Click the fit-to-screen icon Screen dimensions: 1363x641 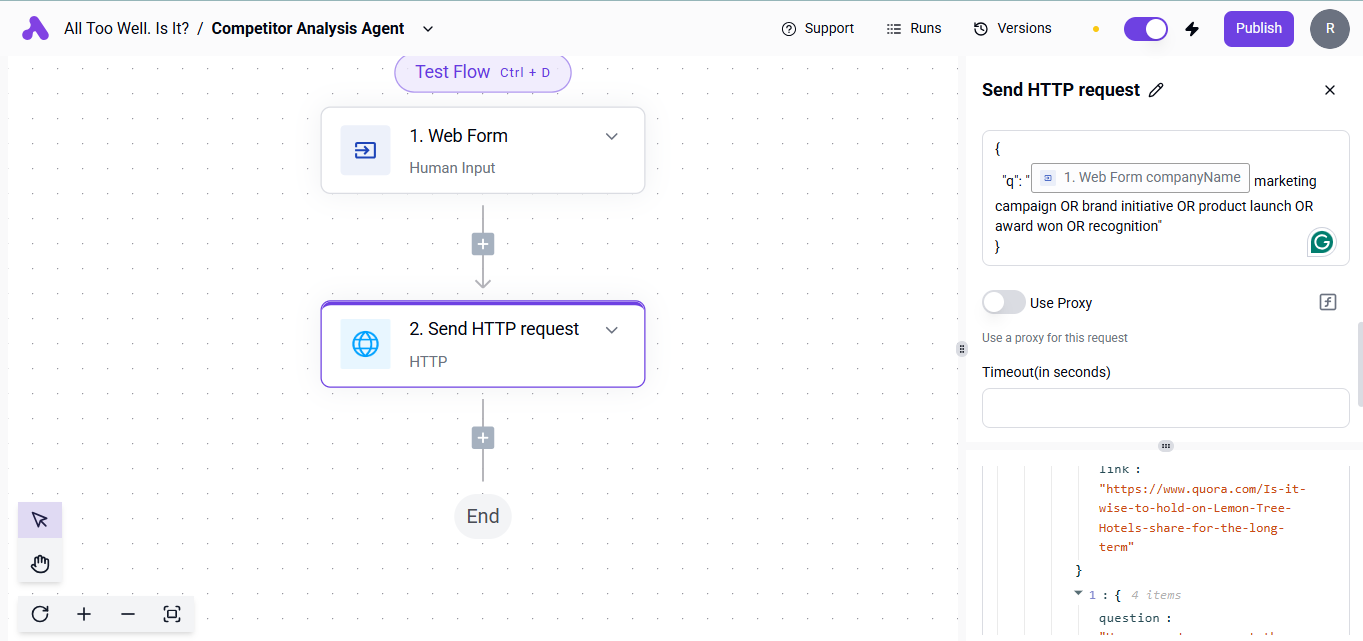point(172,614)
